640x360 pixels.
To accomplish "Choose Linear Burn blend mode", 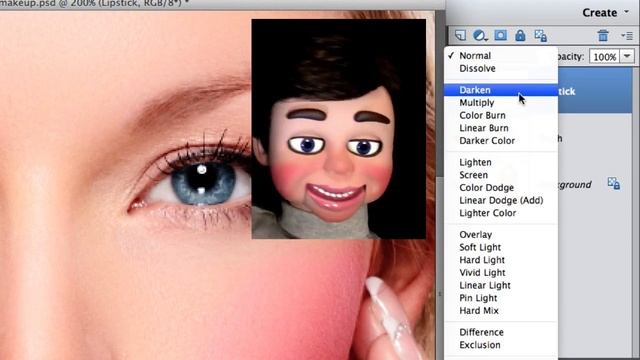I will click(x=501, y=128).
